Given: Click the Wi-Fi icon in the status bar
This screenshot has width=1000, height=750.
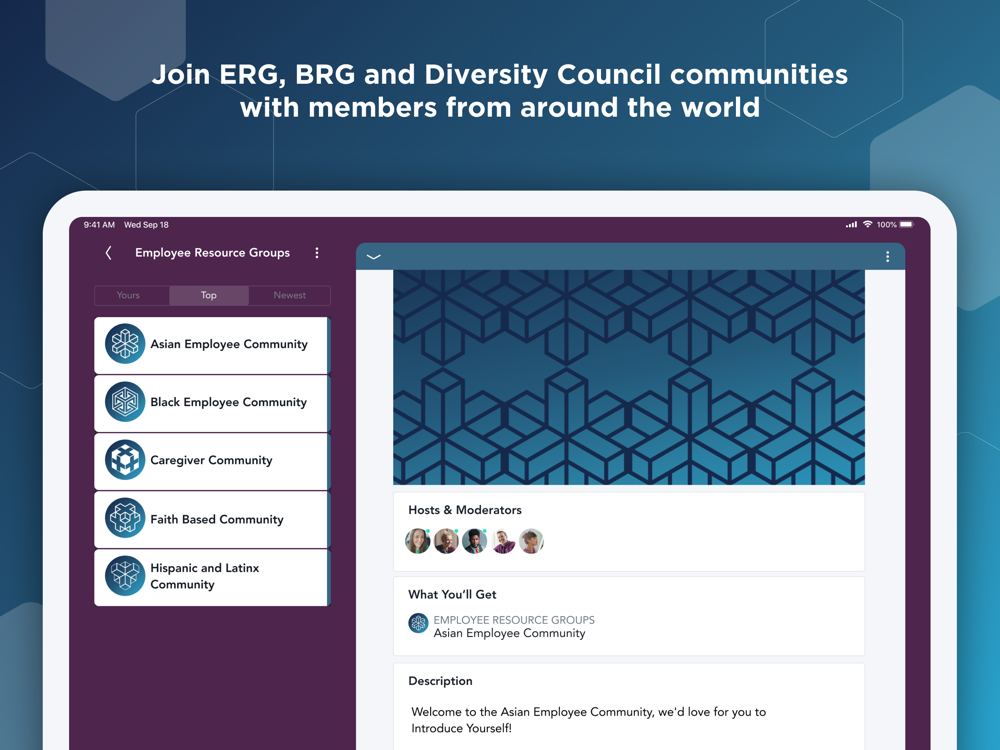Looking at the screenshot, I should pyautogui.click(x=867, y=224).
